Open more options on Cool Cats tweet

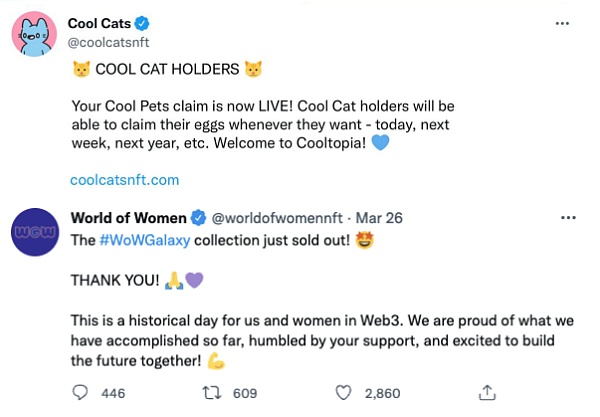(x=568, y=23)
